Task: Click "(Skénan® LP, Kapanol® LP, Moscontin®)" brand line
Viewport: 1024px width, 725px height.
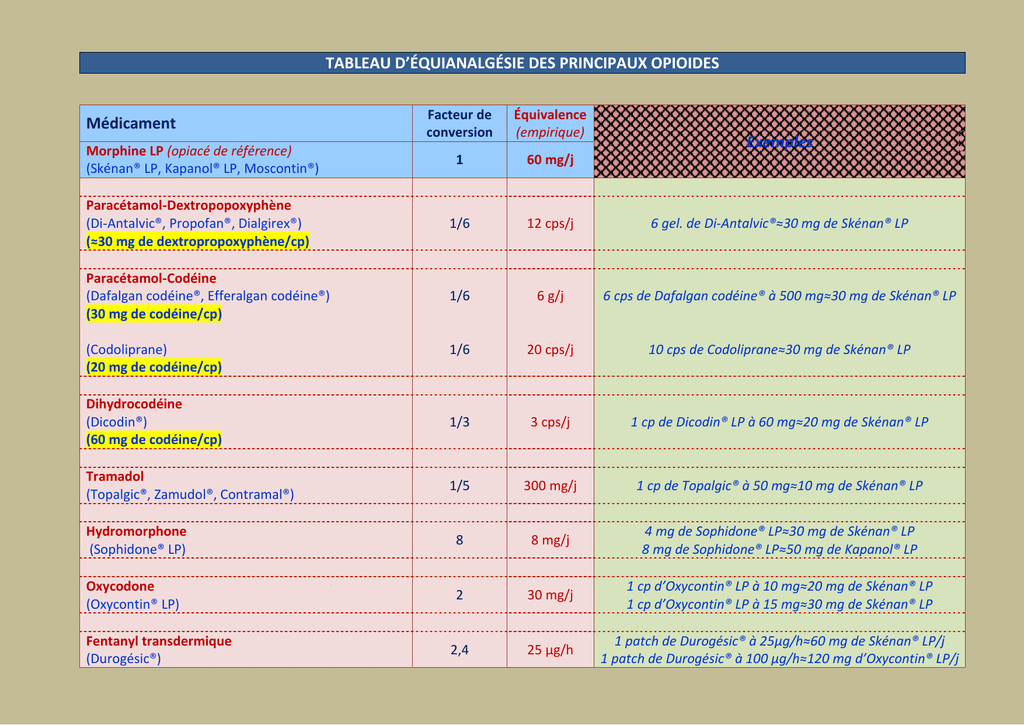Action: [x=202, y=169]
